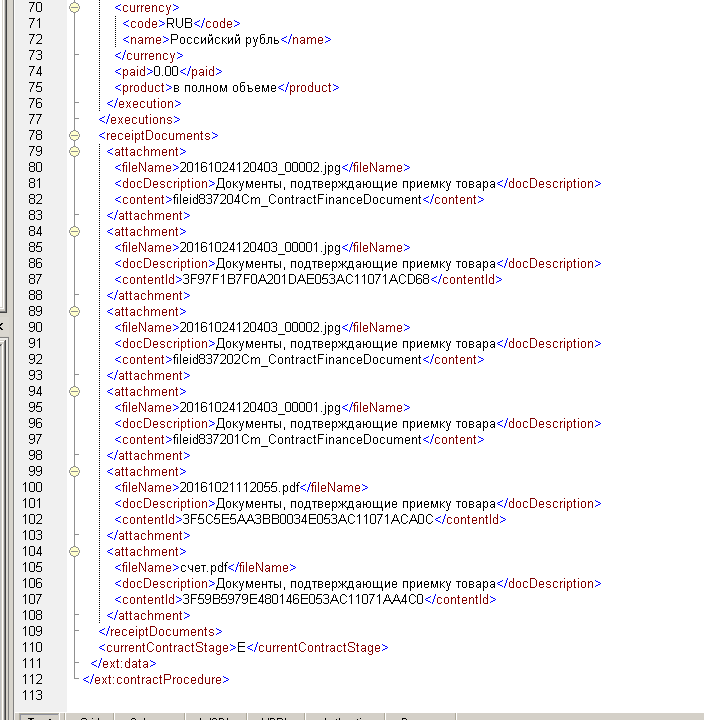The height and width of the screenshot is (720, 704).
Task: Collapse the attachment node on line 79
Action: (x=74, y=152)
